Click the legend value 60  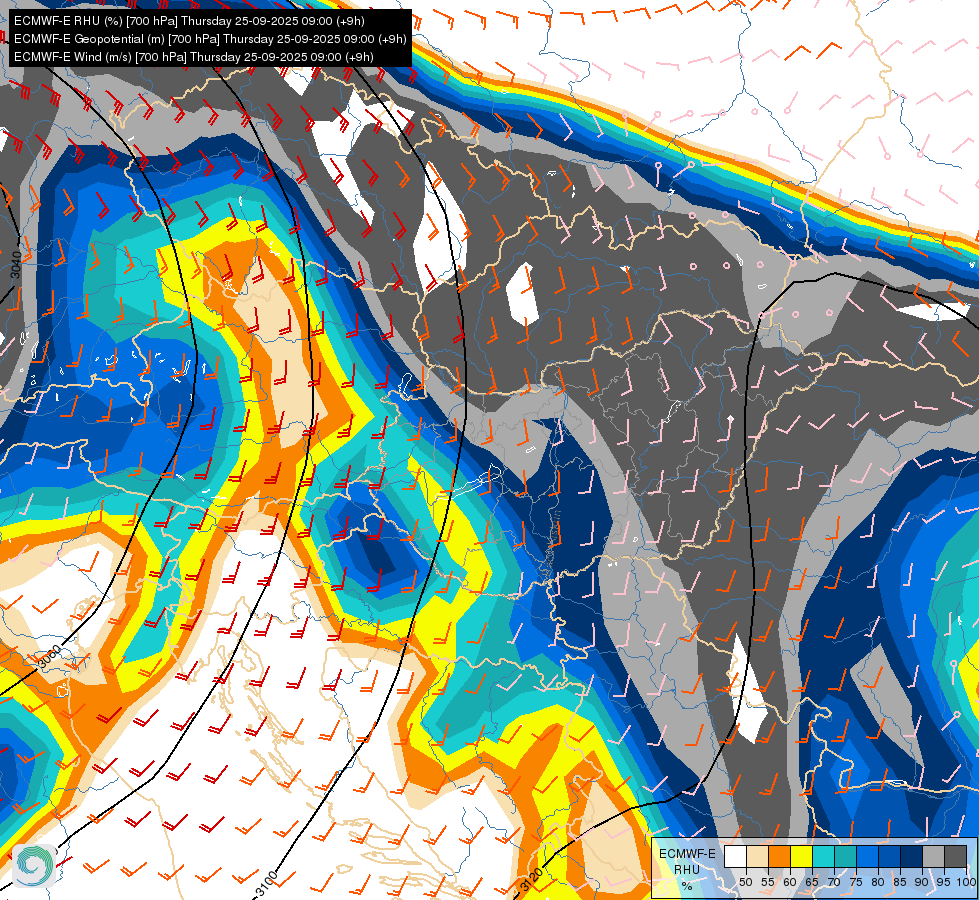pos(790,883)
